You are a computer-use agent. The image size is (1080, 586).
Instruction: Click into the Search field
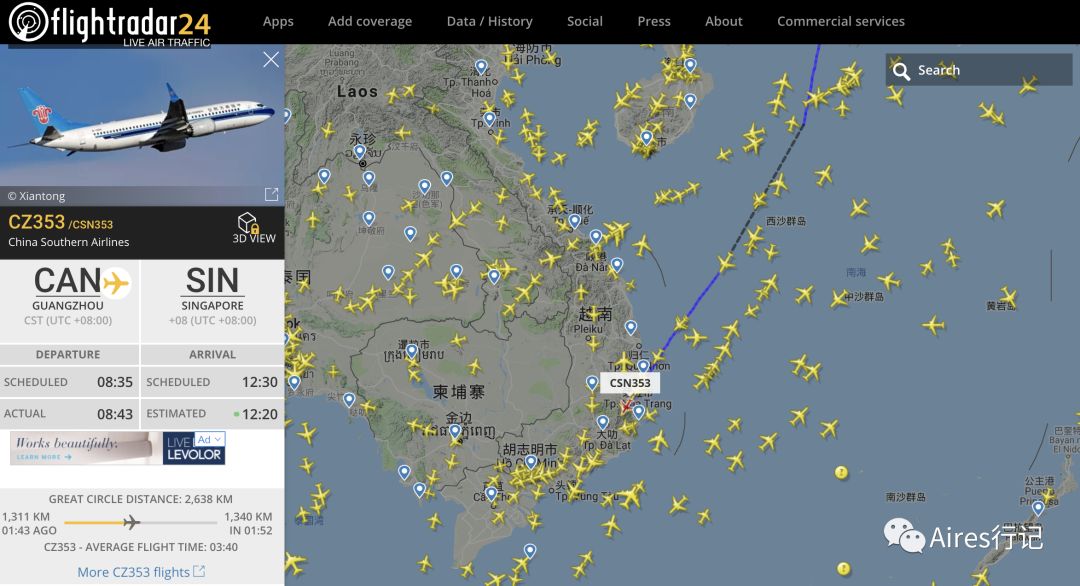click(979, 70)
